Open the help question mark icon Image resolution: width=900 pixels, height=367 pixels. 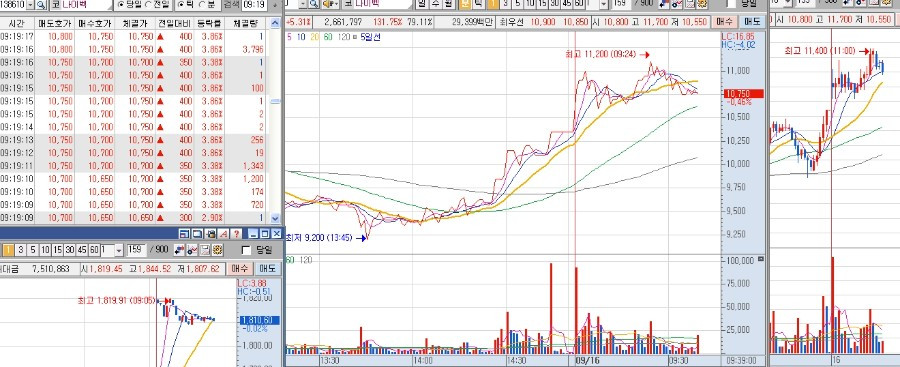[236, 234]
